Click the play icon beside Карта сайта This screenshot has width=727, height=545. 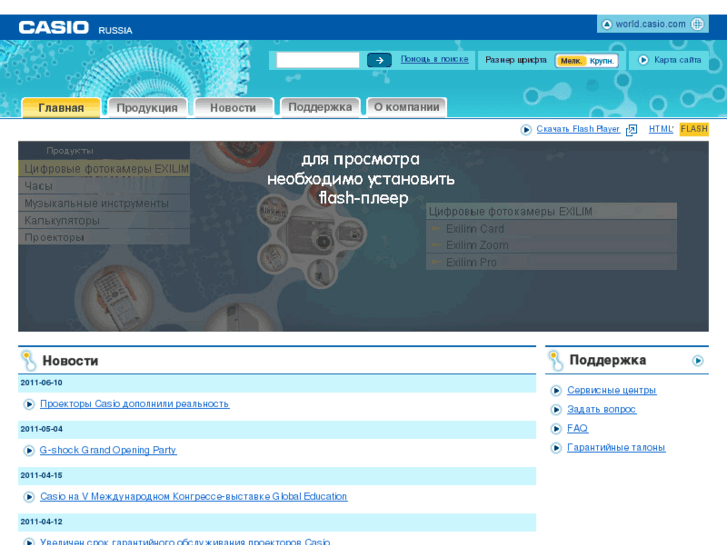pyautogui.click(x=643, y=60)
